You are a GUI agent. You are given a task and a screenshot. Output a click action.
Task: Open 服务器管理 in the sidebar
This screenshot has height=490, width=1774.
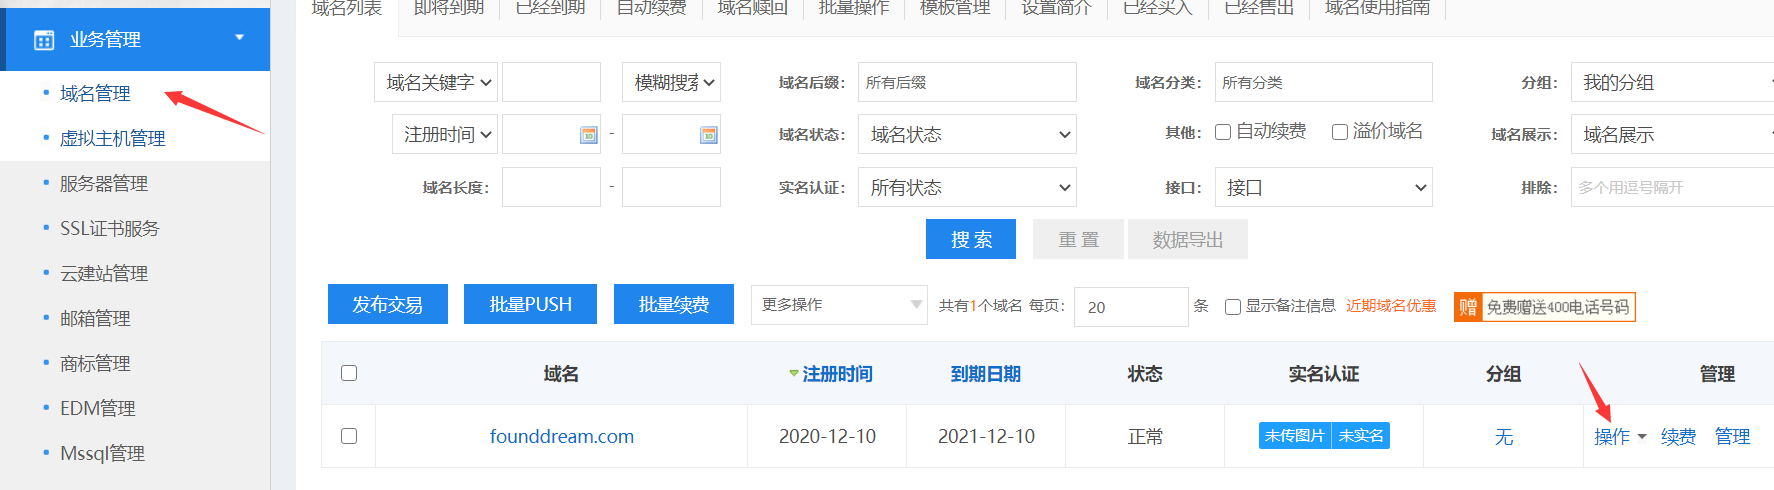(x=104, y=183)
